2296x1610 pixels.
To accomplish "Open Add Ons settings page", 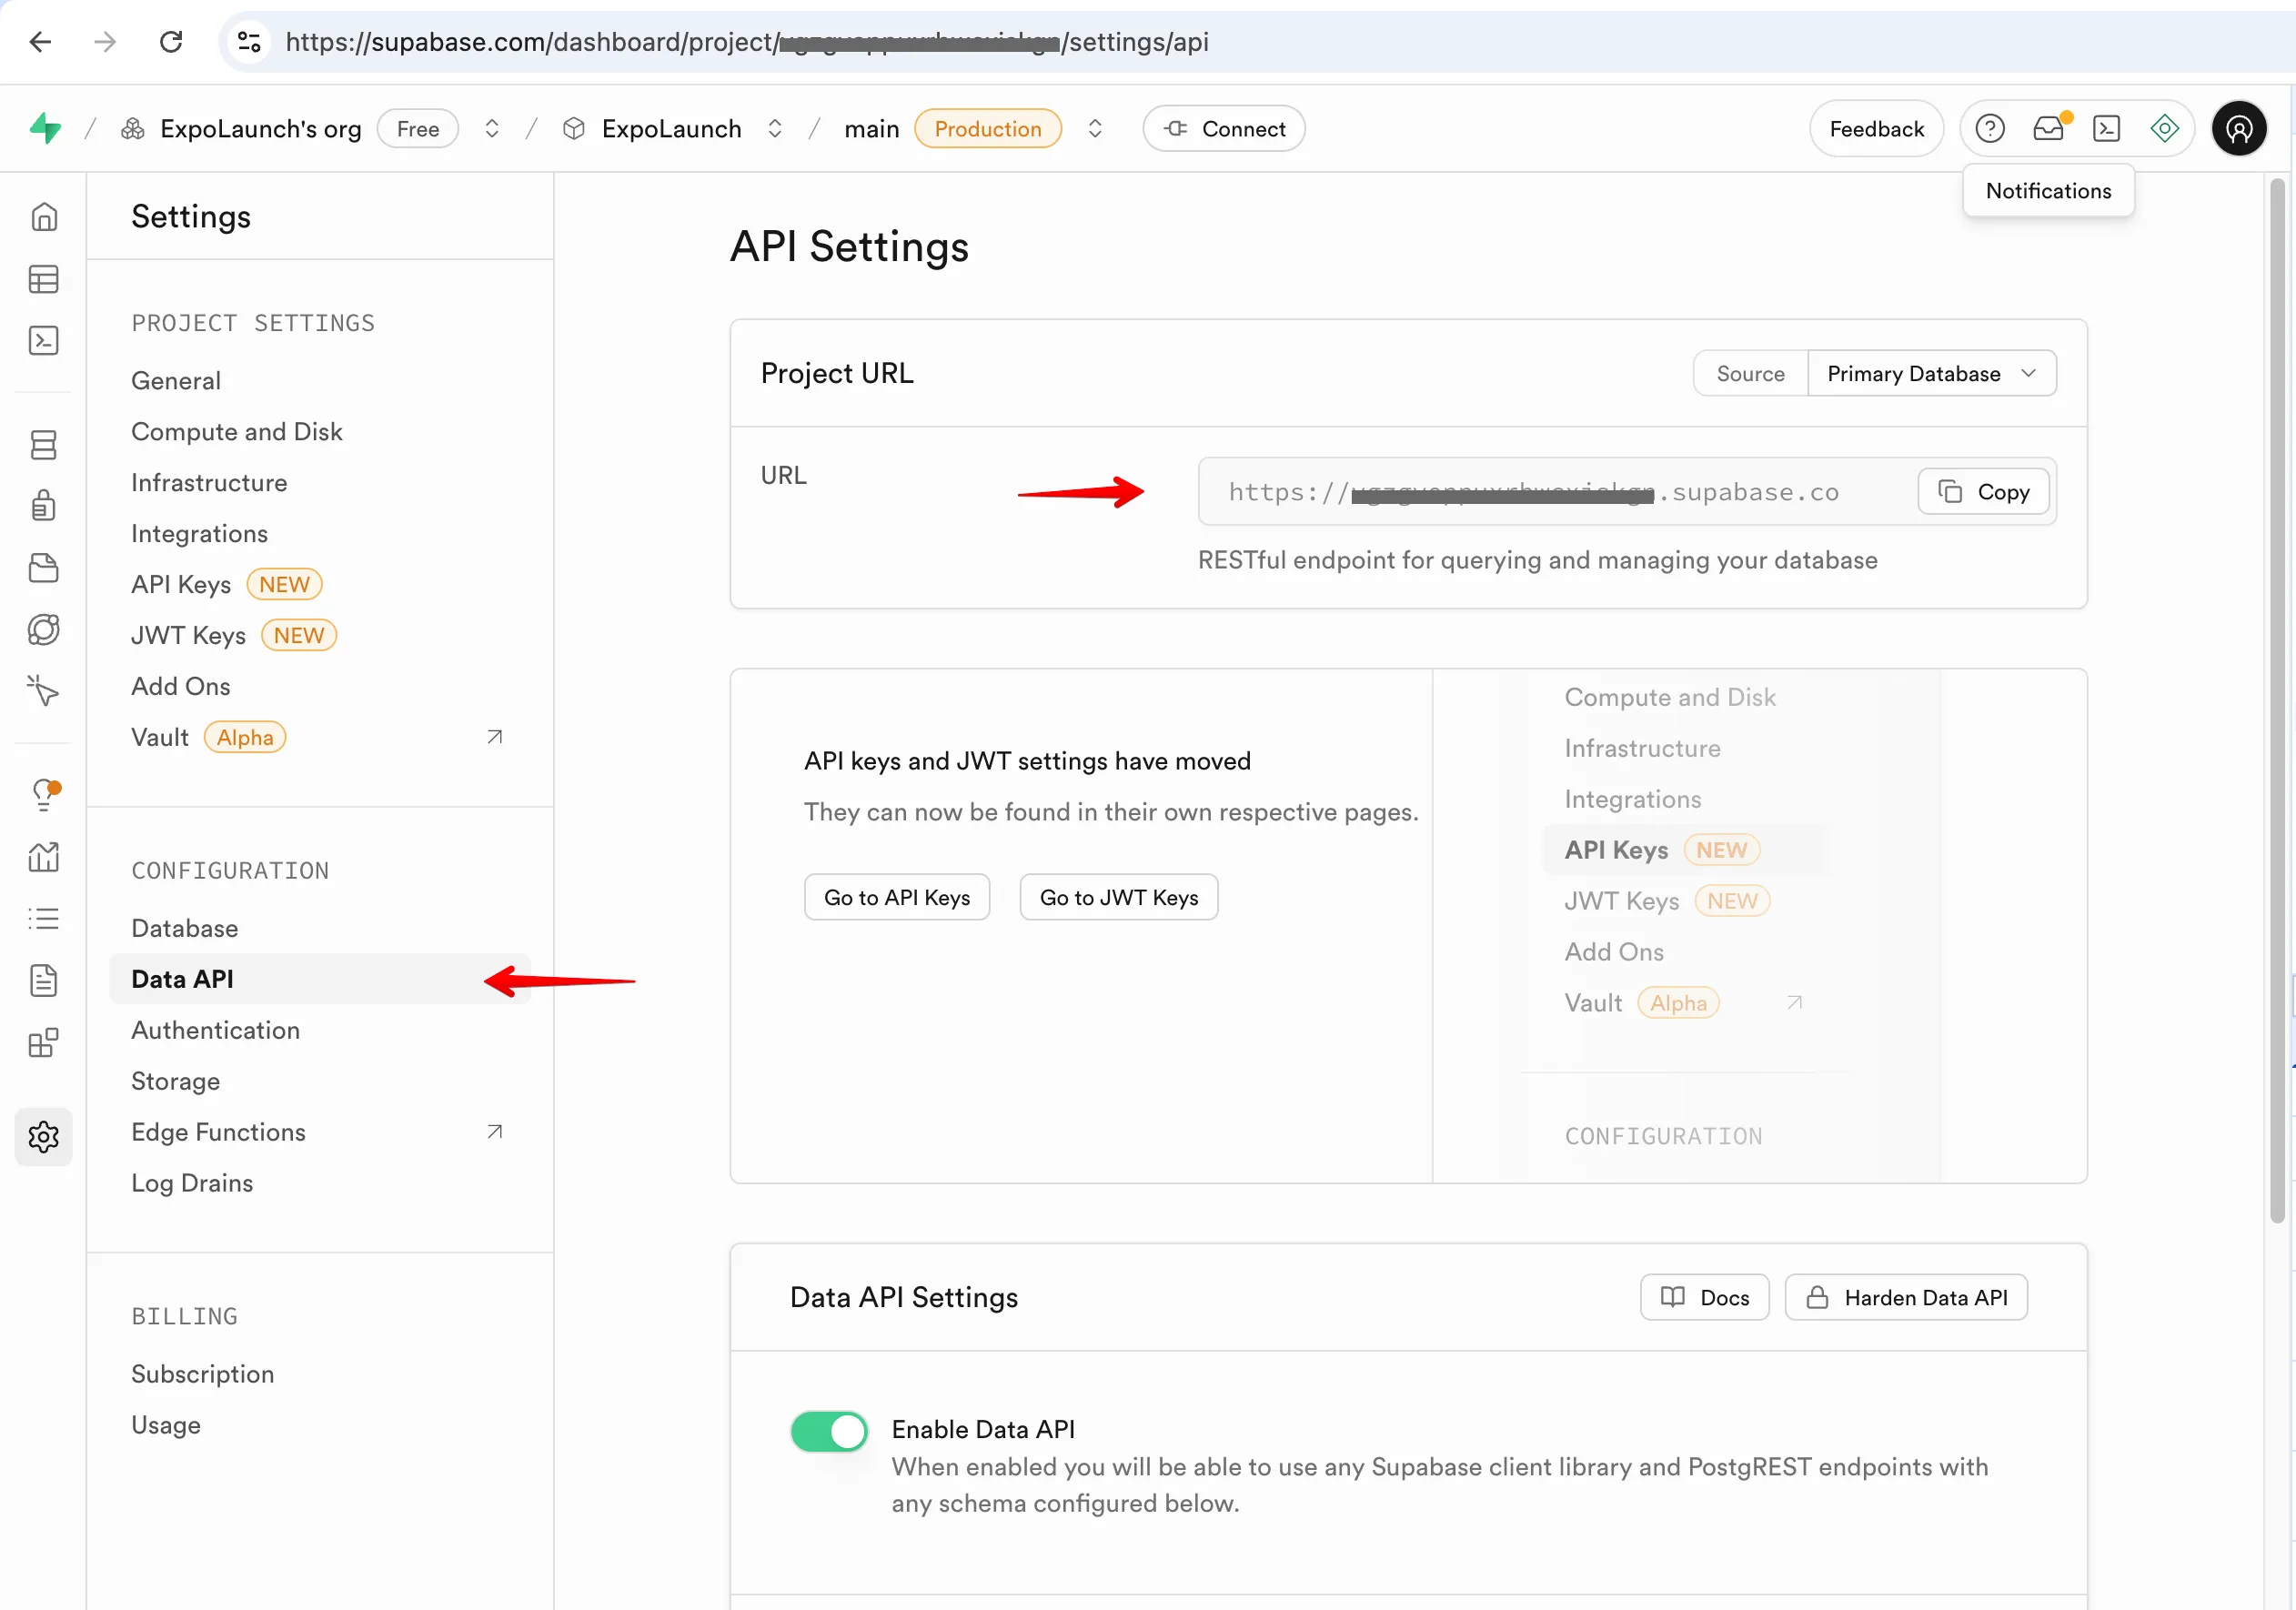I will coord(181,687).
